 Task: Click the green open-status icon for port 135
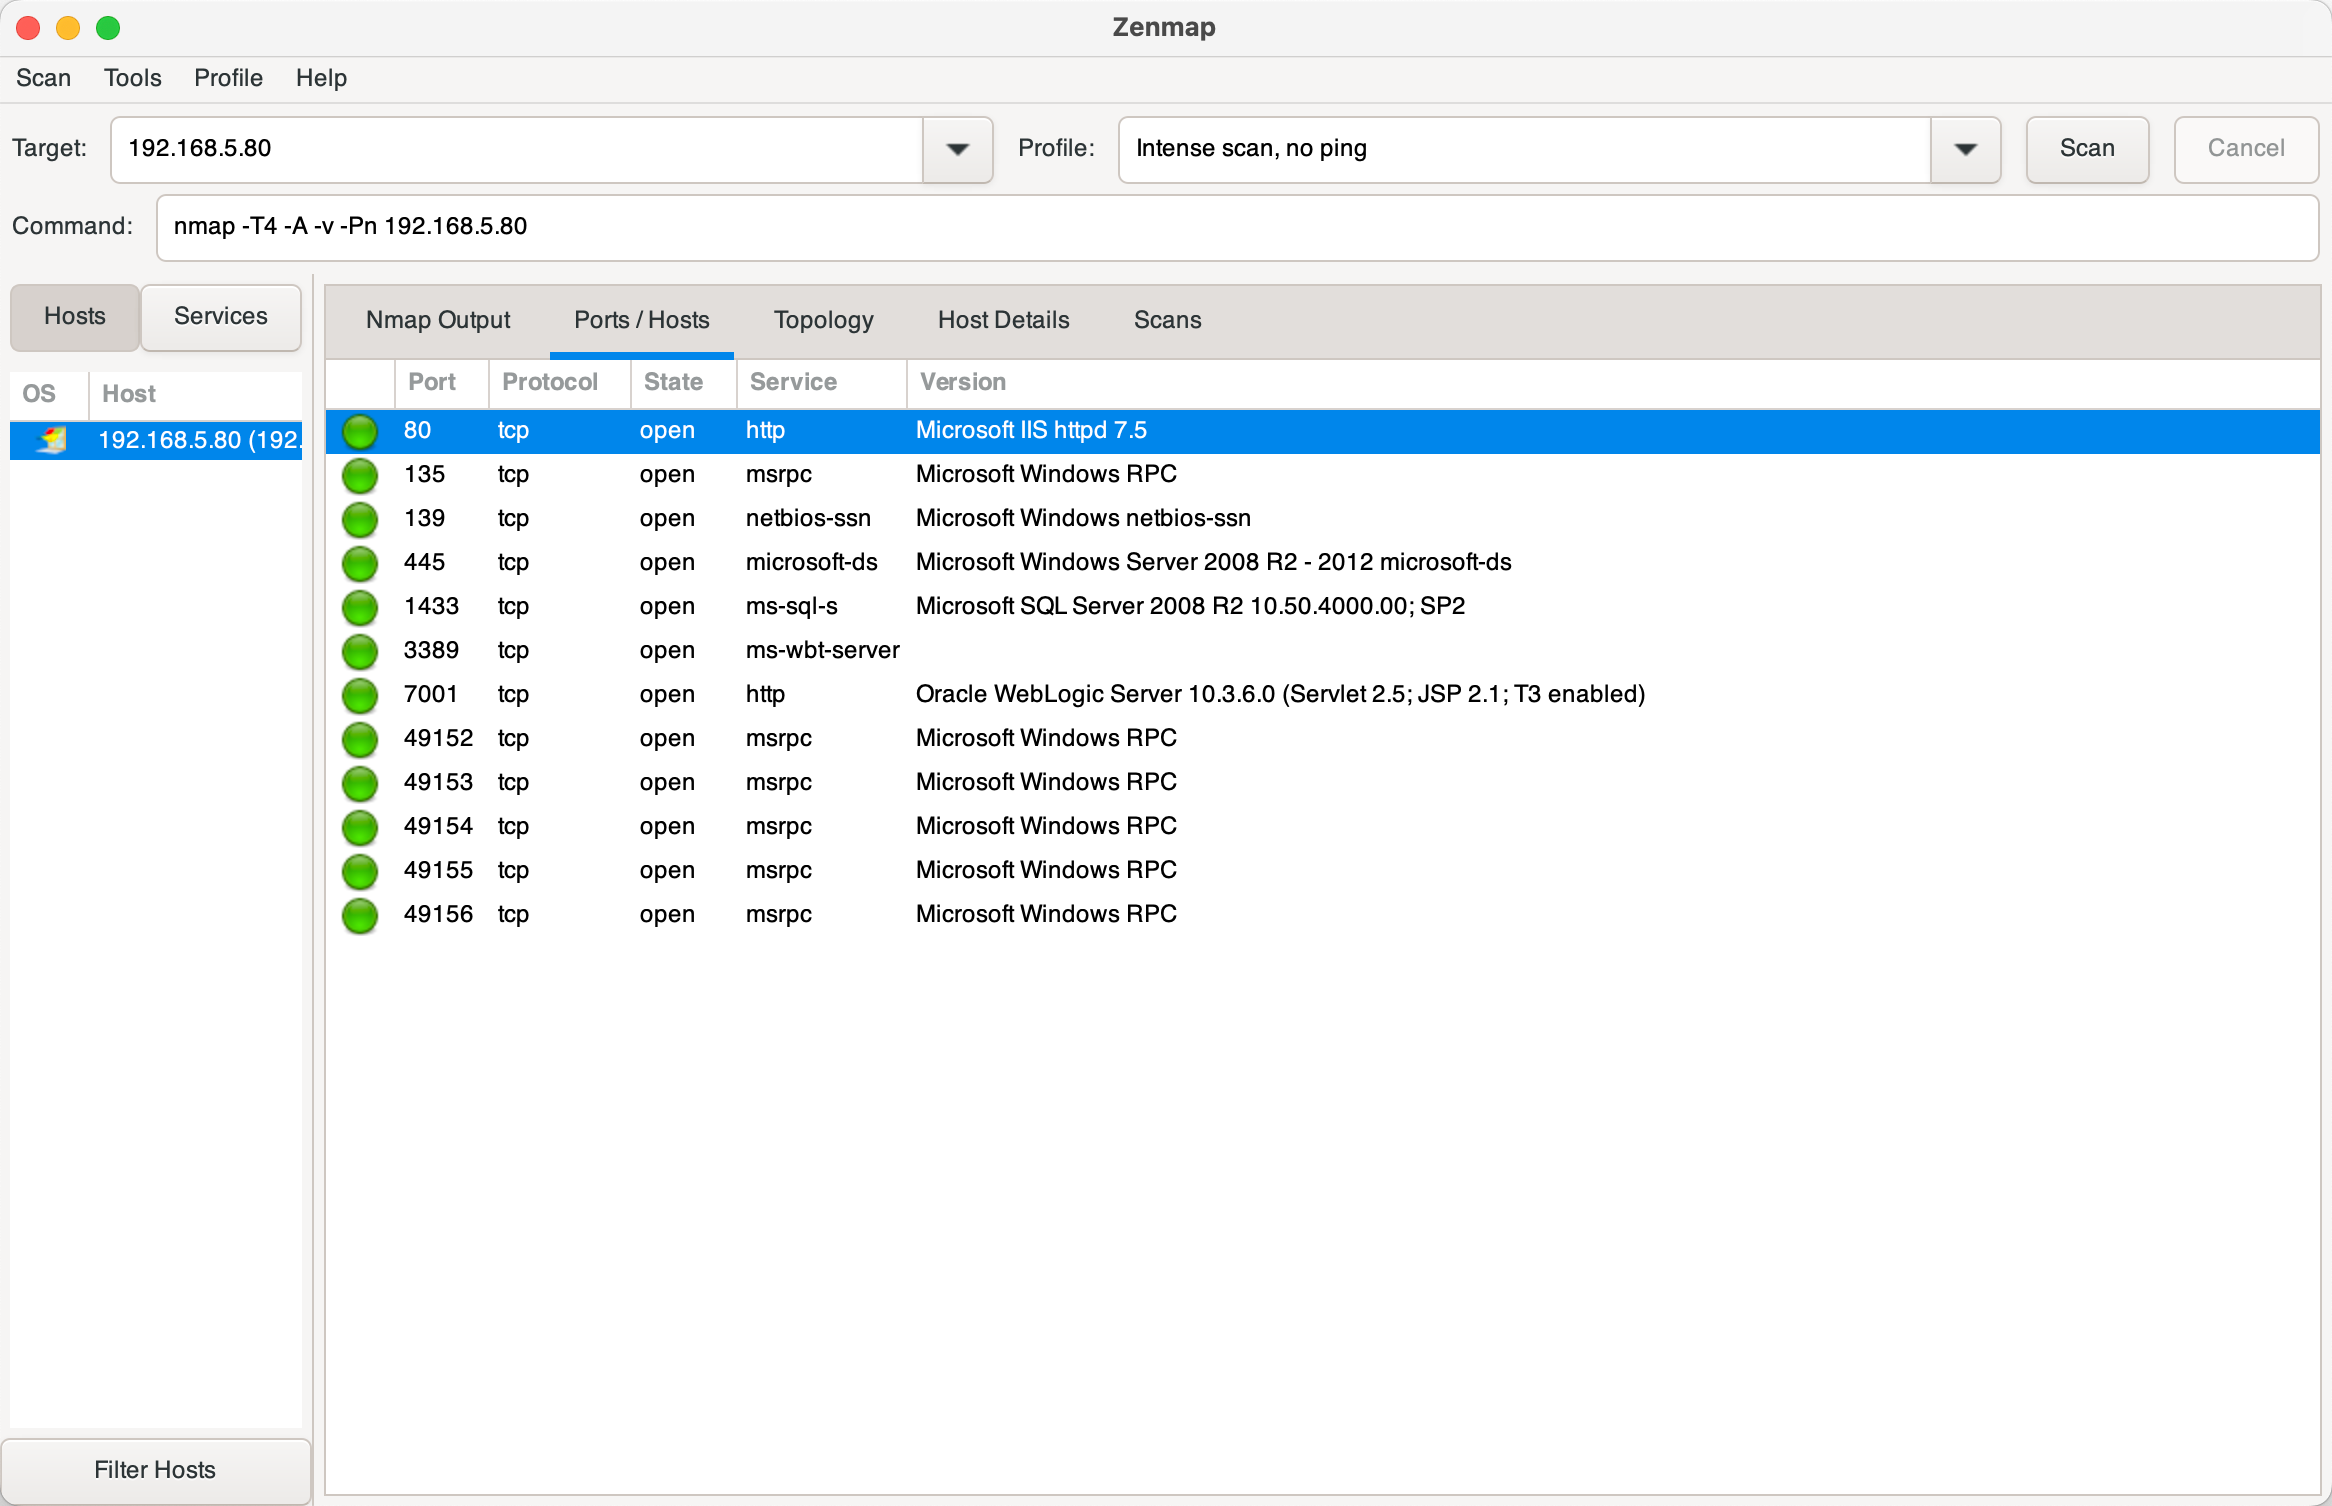[360, 475]
